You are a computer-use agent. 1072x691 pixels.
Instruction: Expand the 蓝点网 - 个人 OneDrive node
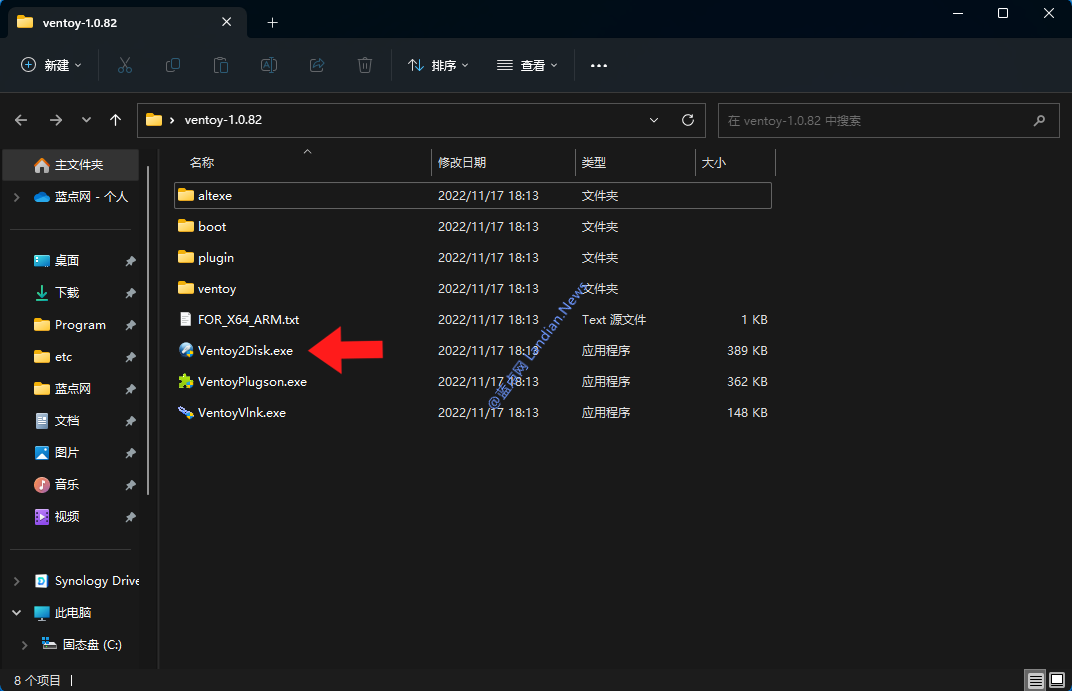[x=16, y=197]
